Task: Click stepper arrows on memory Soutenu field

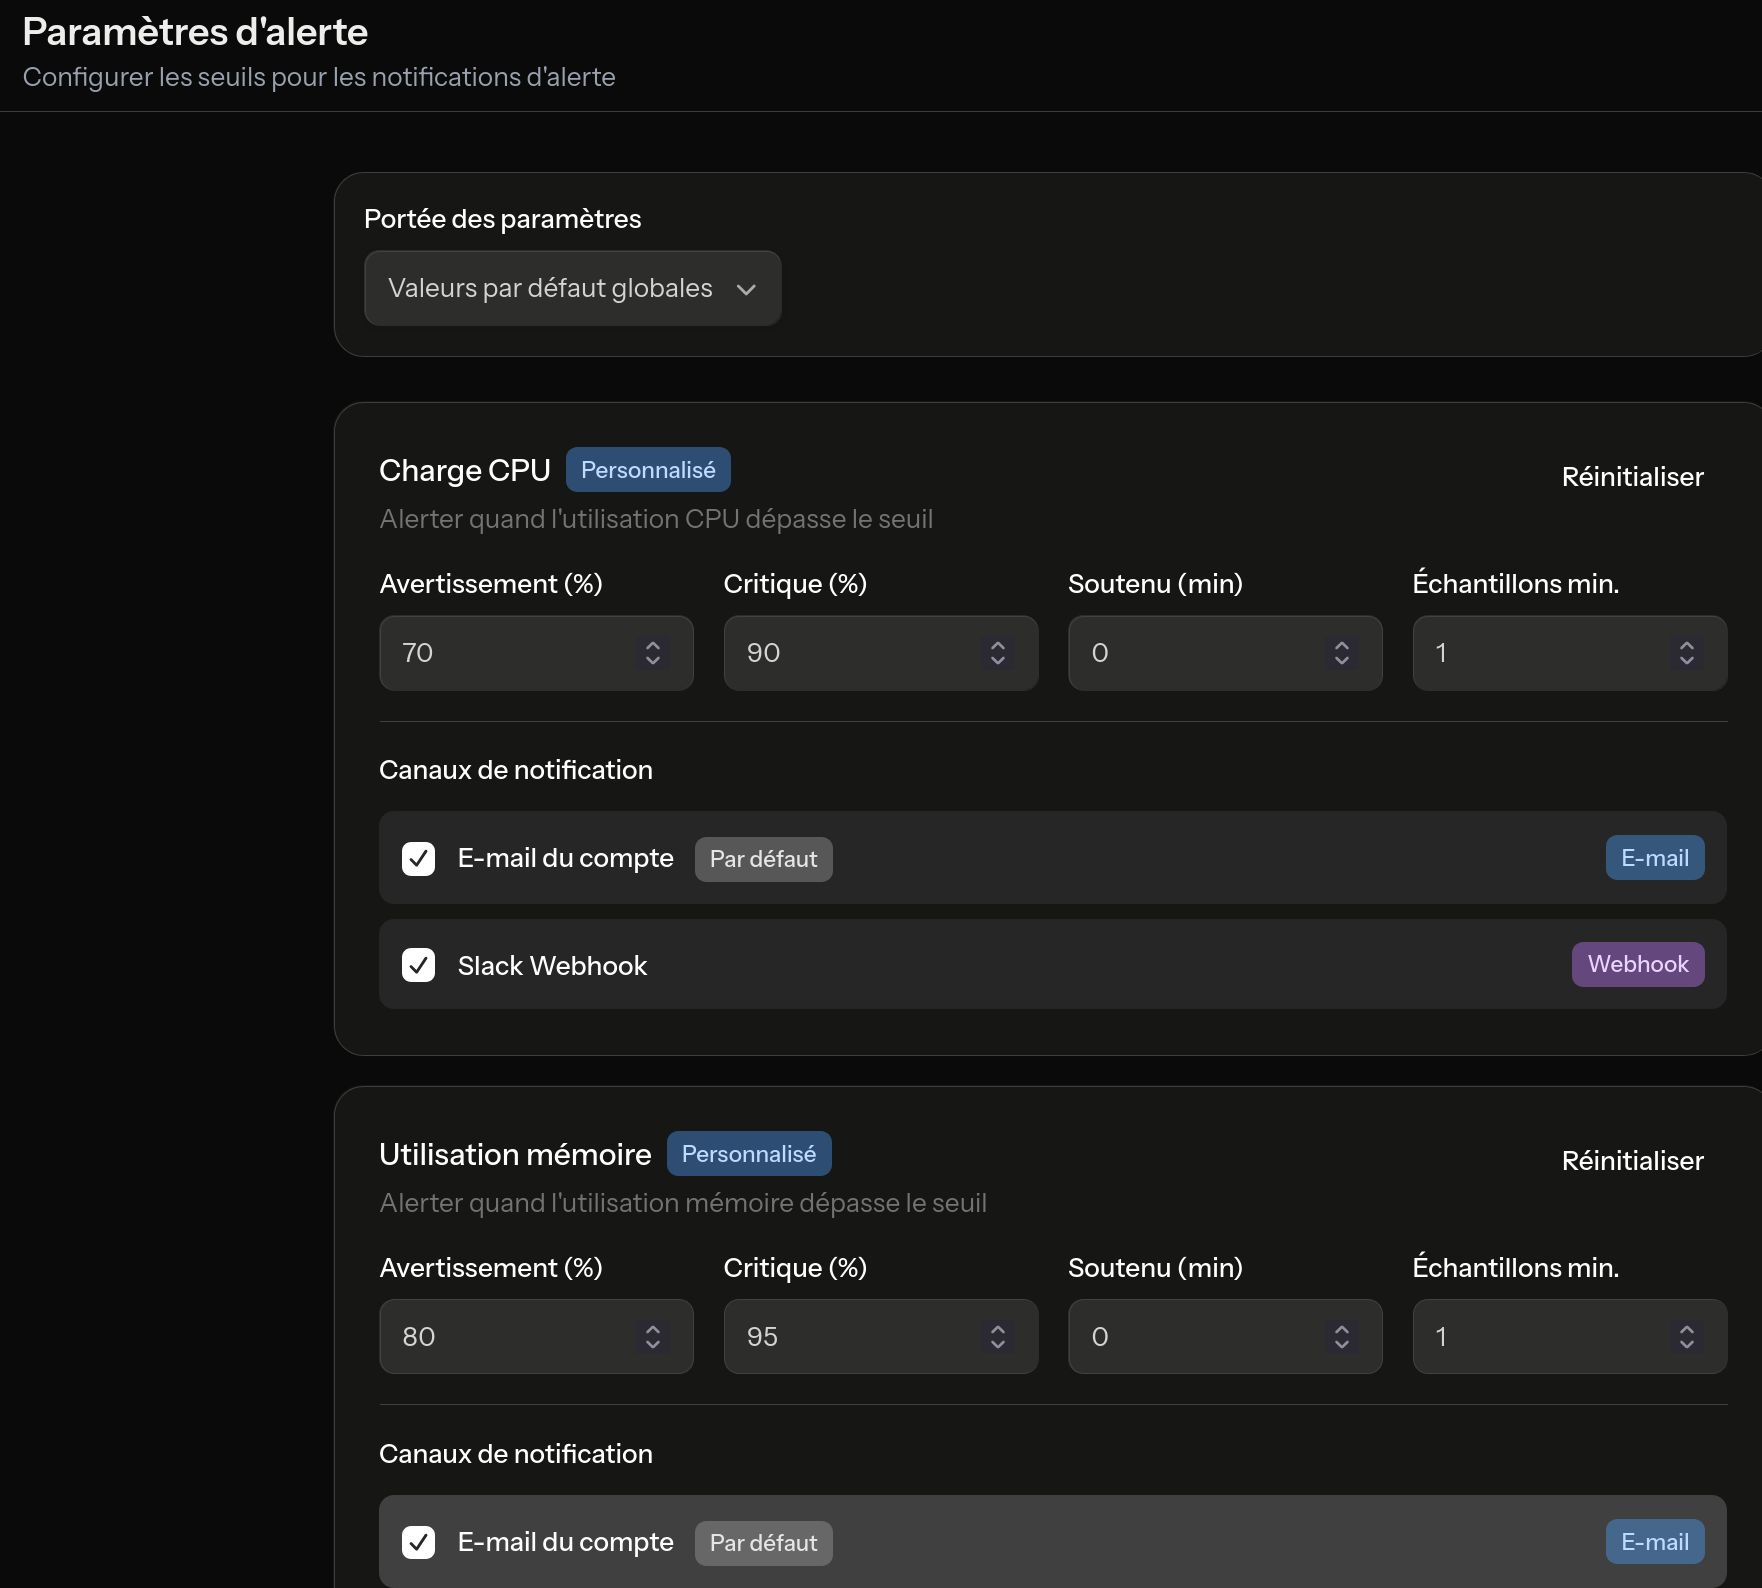Action: (1341, 1337)
